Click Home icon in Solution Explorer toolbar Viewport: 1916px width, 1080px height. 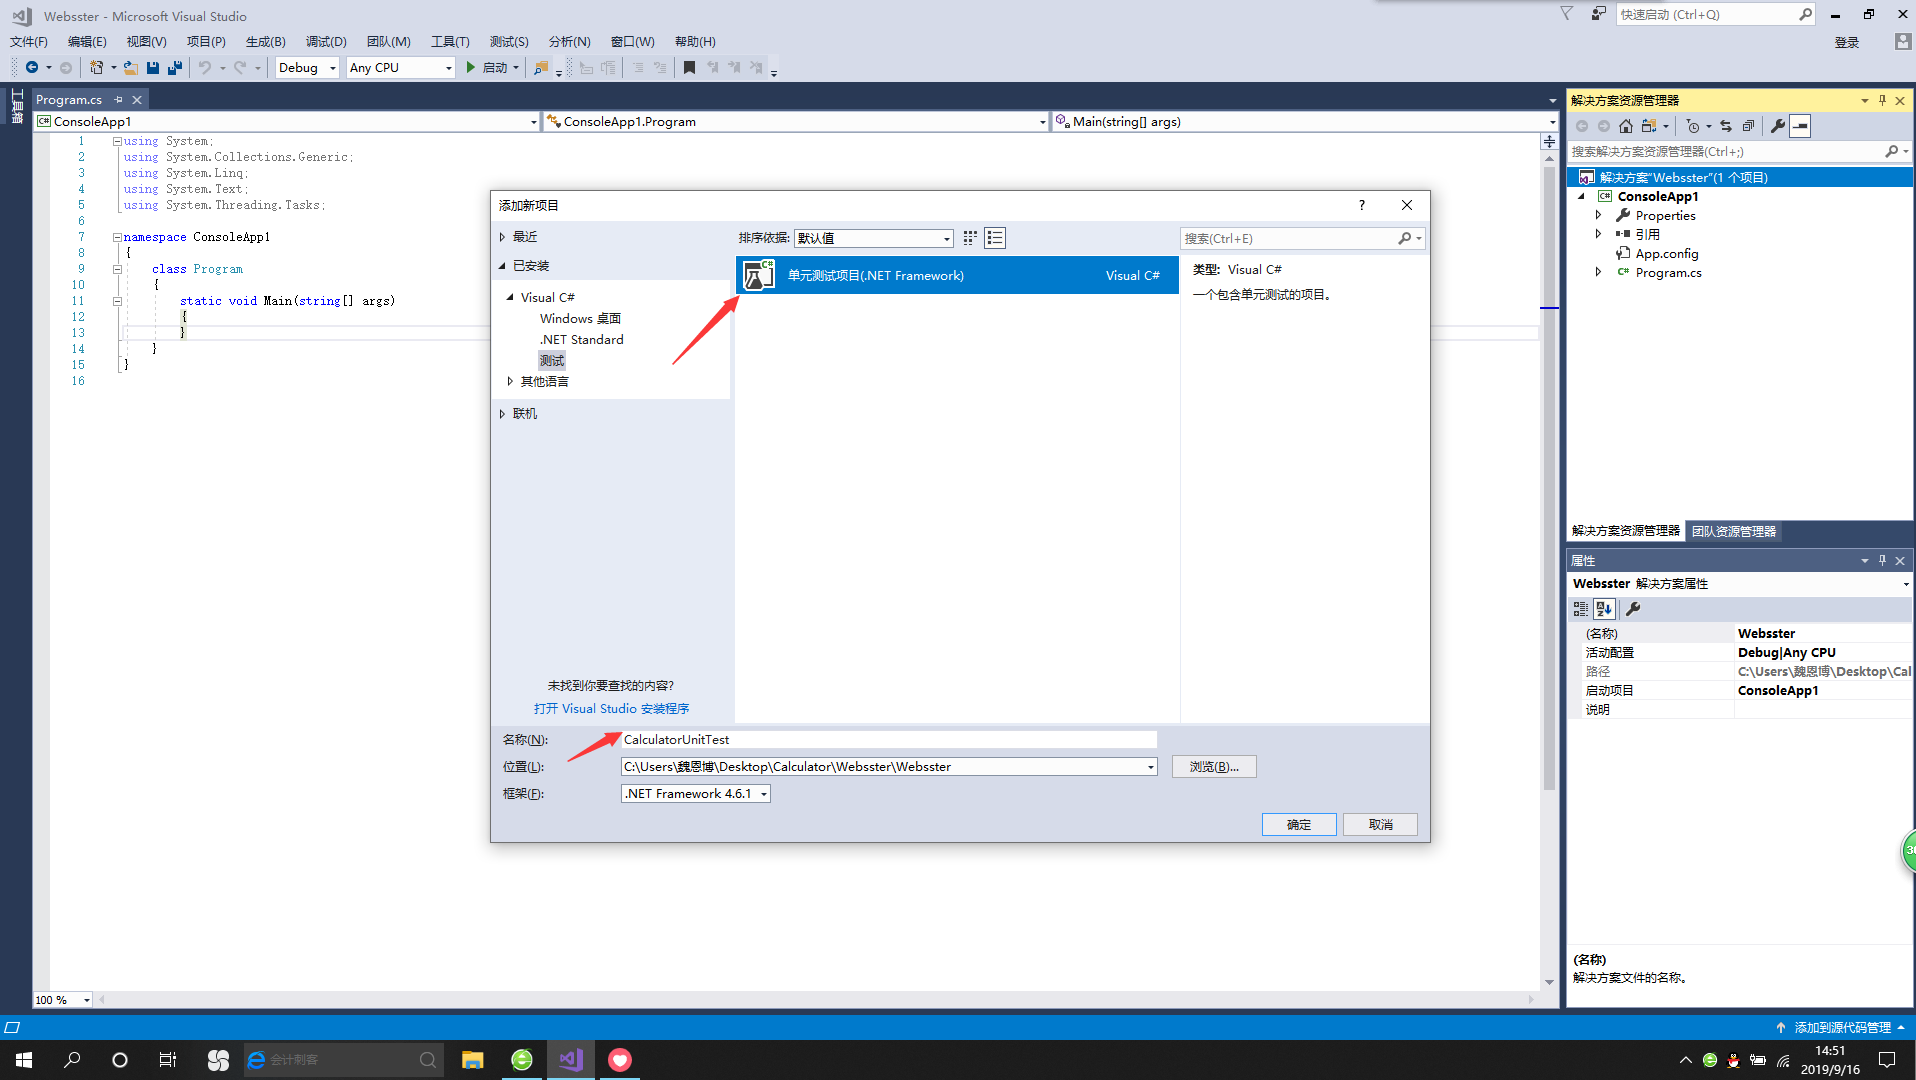click(x=1626, y=126)
